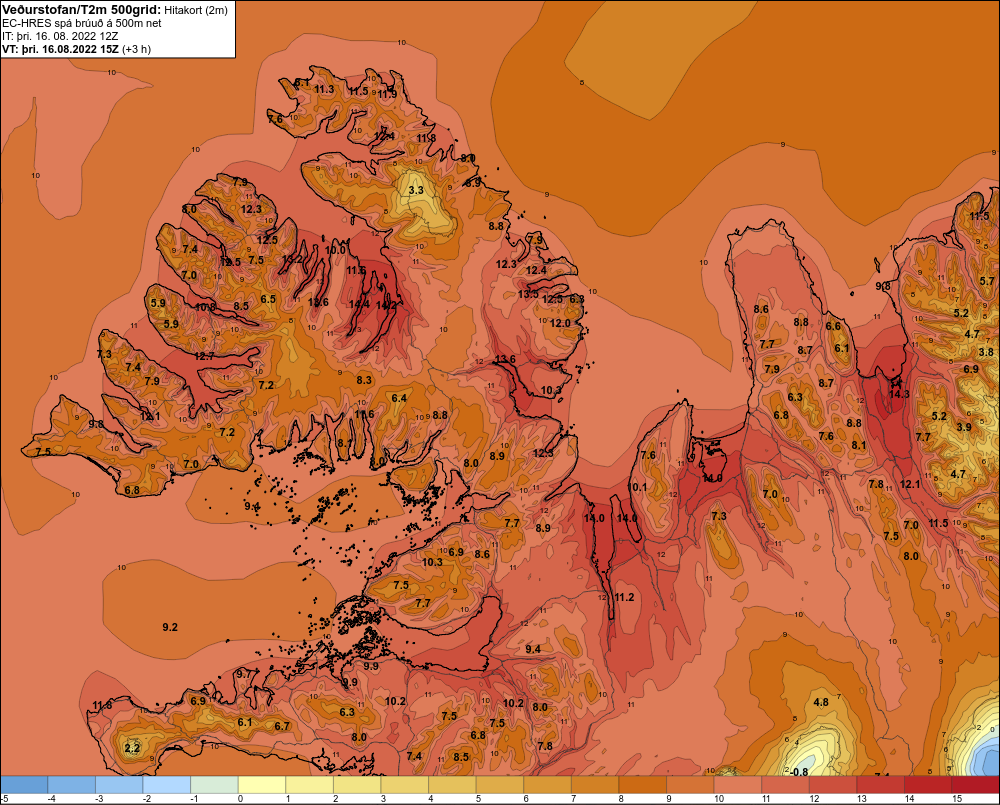
Task: Click the 6.6 temperature value on the map
Action: (x=833, y=326)
